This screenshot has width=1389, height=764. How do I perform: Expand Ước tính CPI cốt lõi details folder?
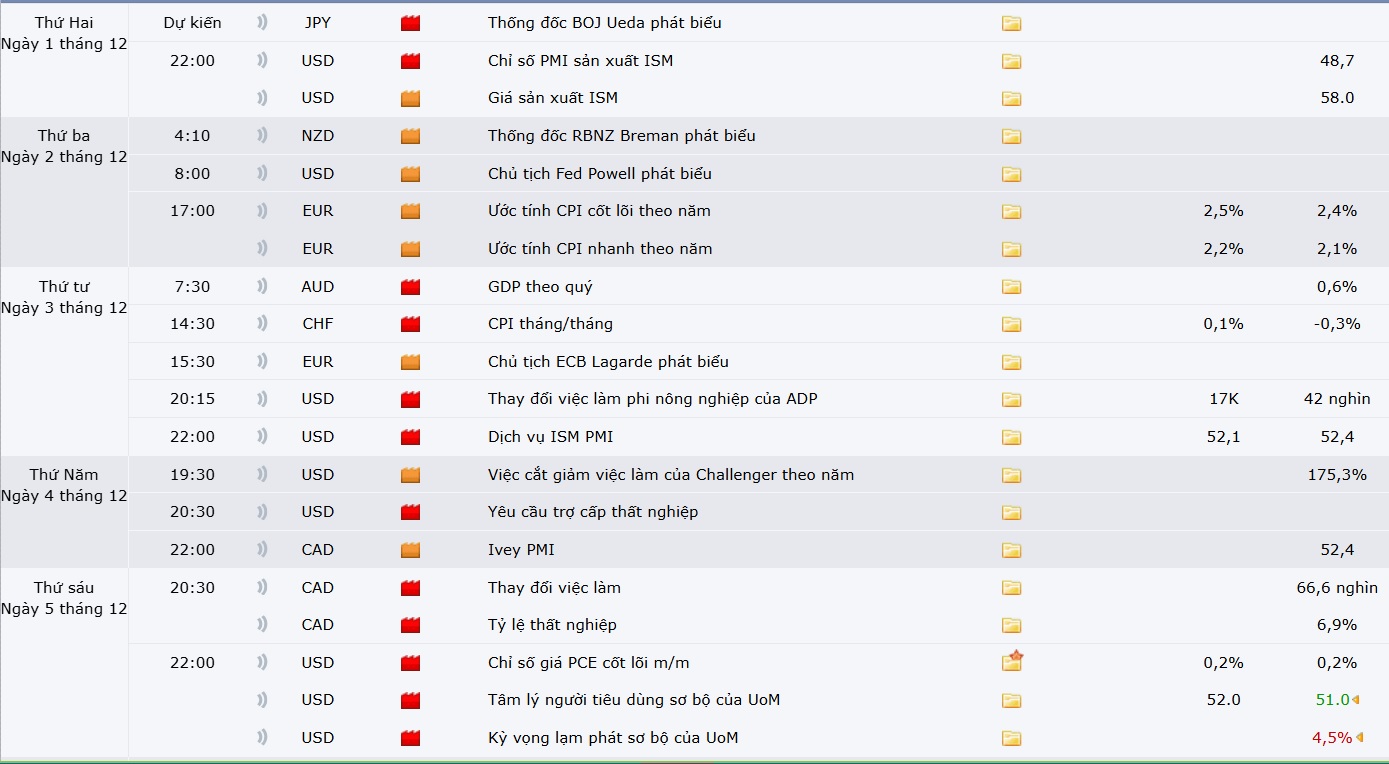pos(1011,211)
